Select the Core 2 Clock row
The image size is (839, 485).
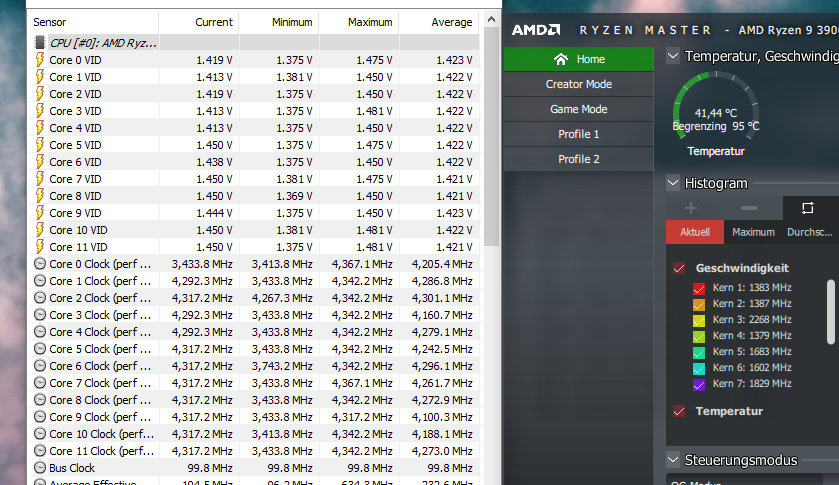254,298
